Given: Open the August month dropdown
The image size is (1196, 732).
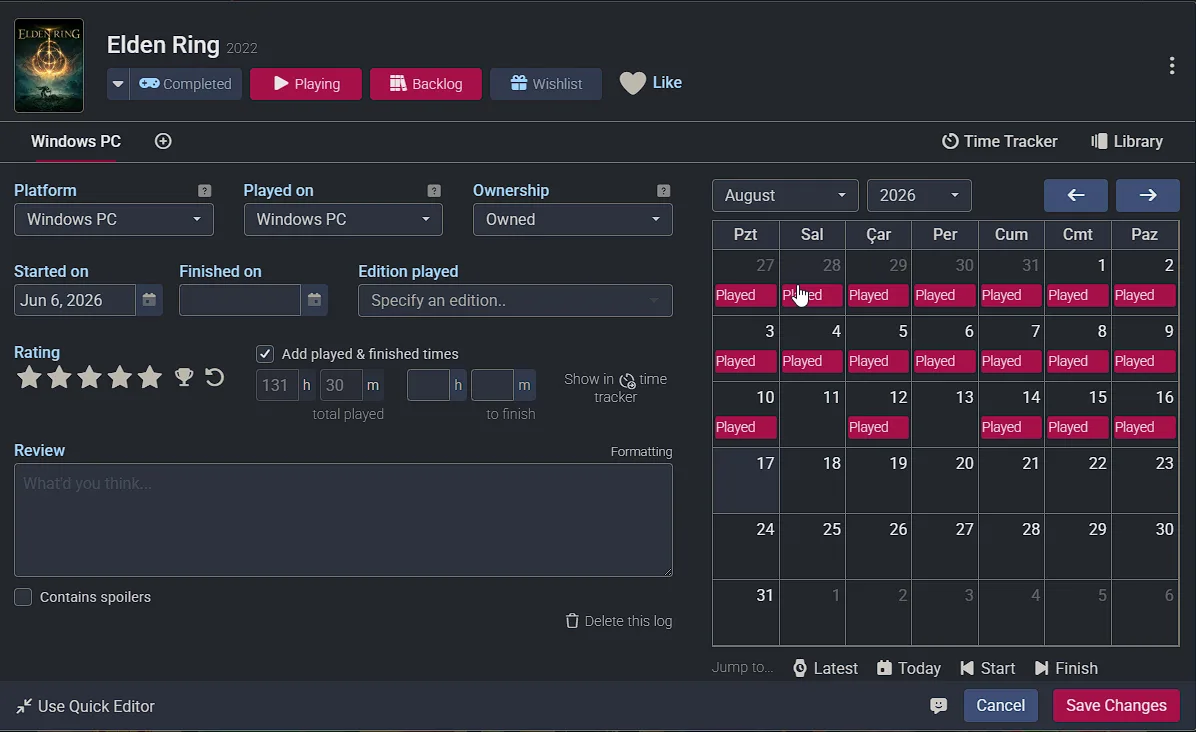Looking at the screenshot, I should pyautogui.click(x=785, y=195).
